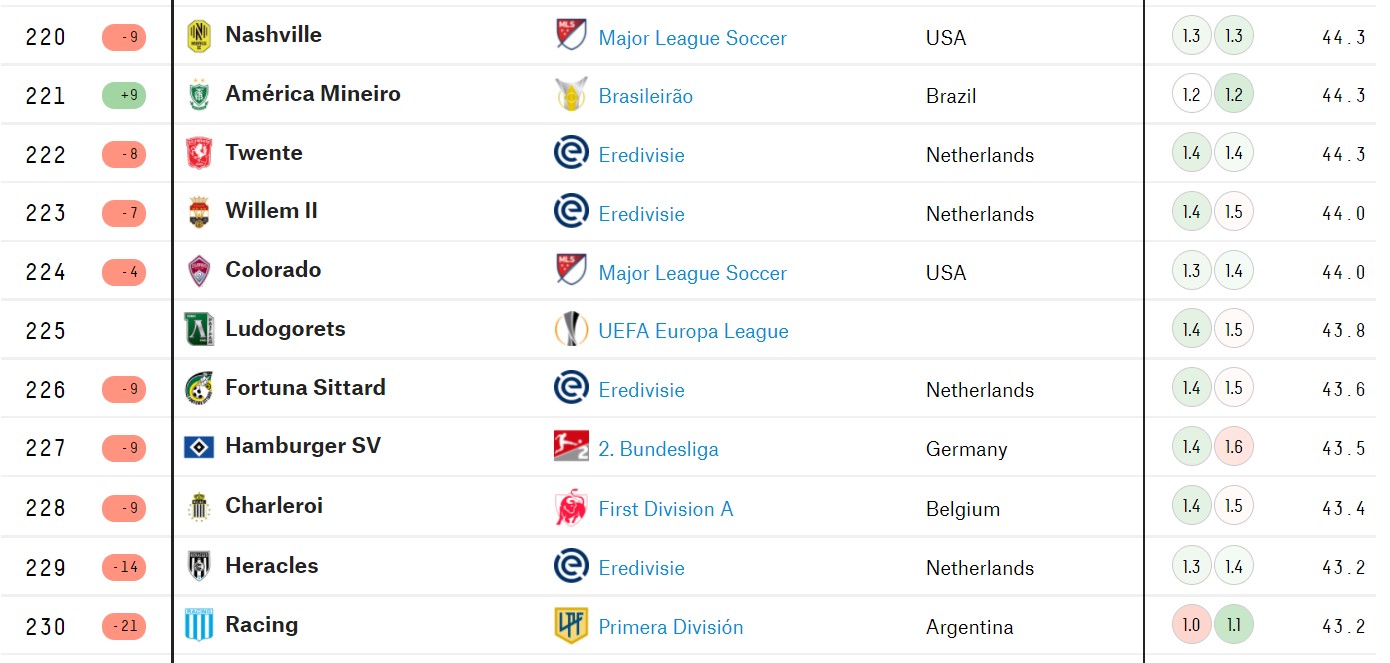Click the UEFA Europa League logo icon
The width and height of the screenshot is (1390, 663).
point(571,330)
